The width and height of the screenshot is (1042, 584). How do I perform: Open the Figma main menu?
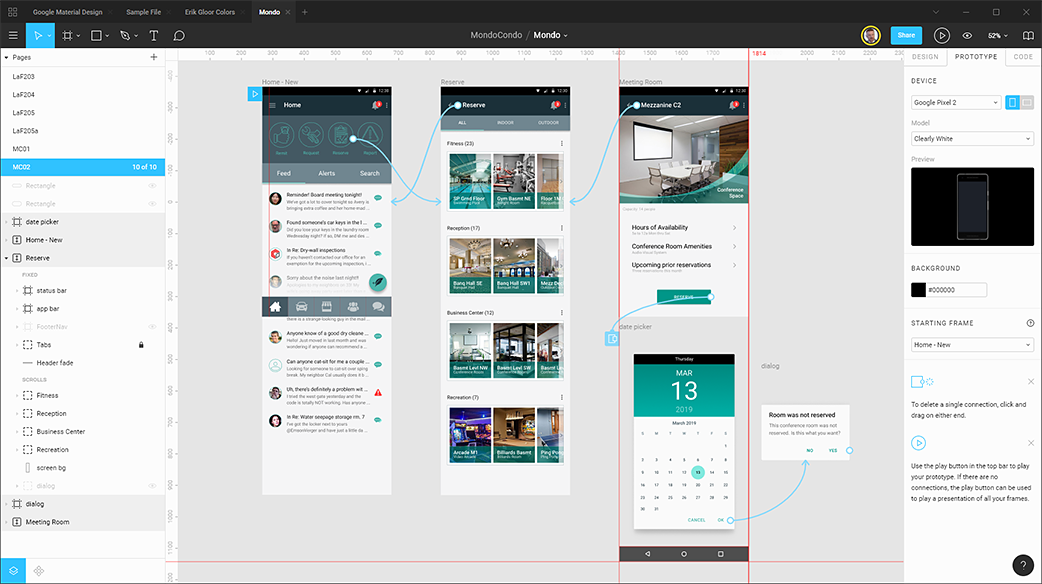click(12, 35)
